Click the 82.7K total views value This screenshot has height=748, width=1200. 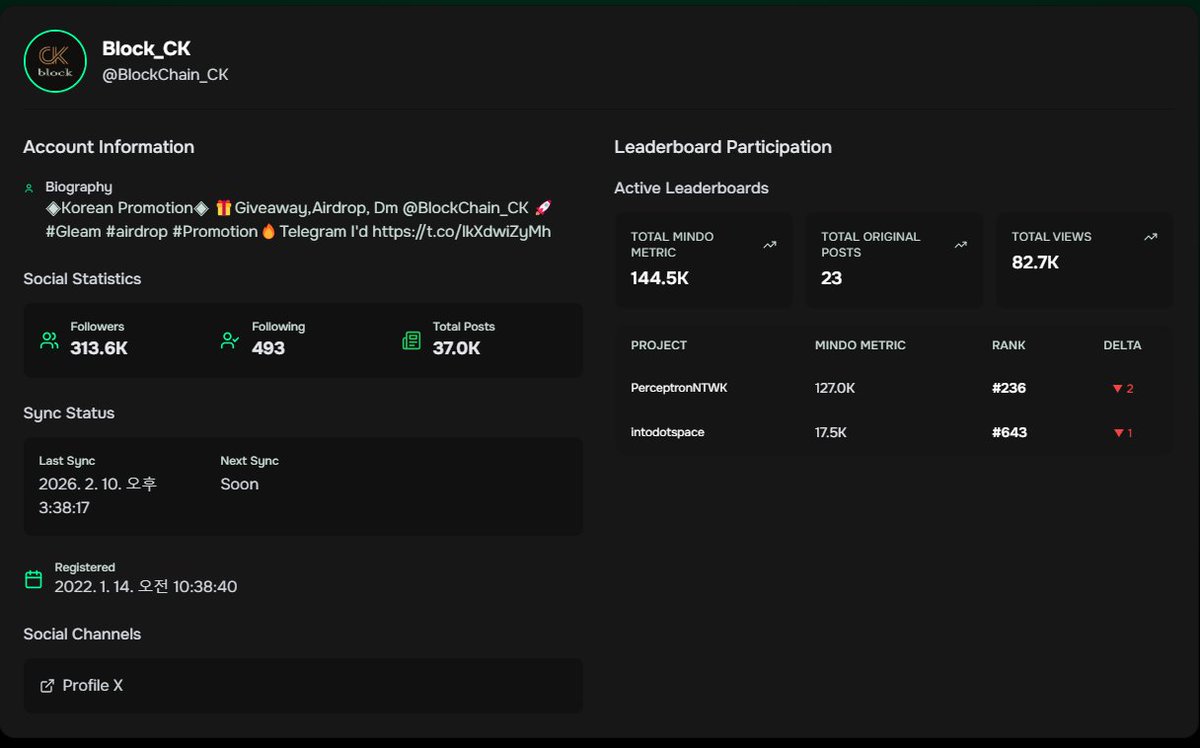pyautogui.click(x=1035, y=263)
